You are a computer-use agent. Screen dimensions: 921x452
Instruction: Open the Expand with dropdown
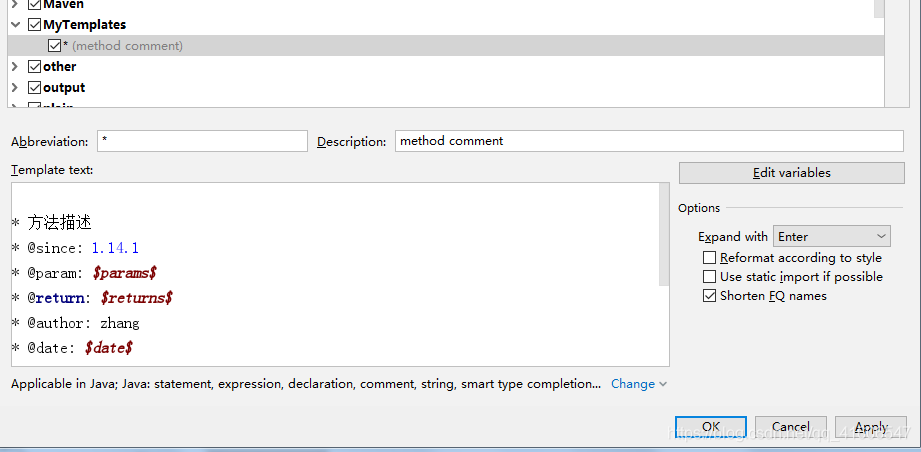tap(831, 237)
